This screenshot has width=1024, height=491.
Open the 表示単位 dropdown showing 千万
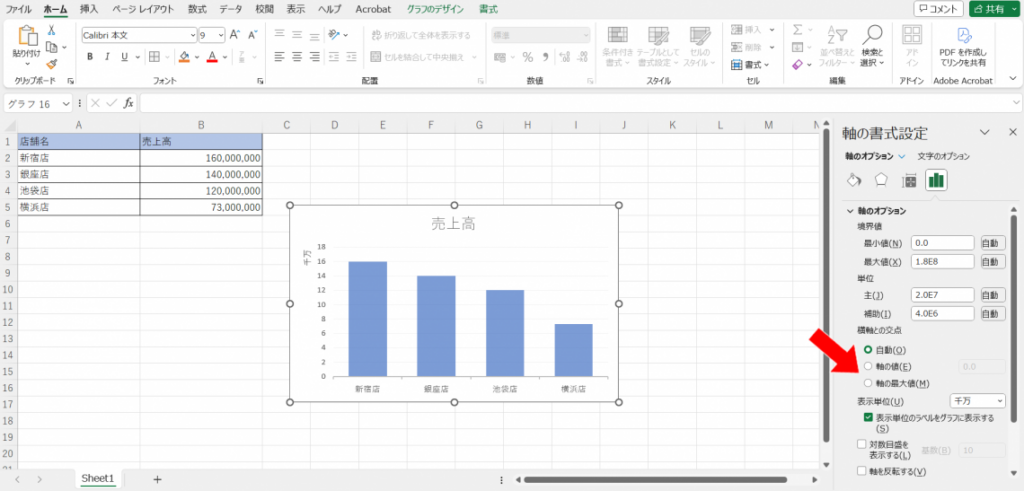pyautogui.click(x=978, y=400)
